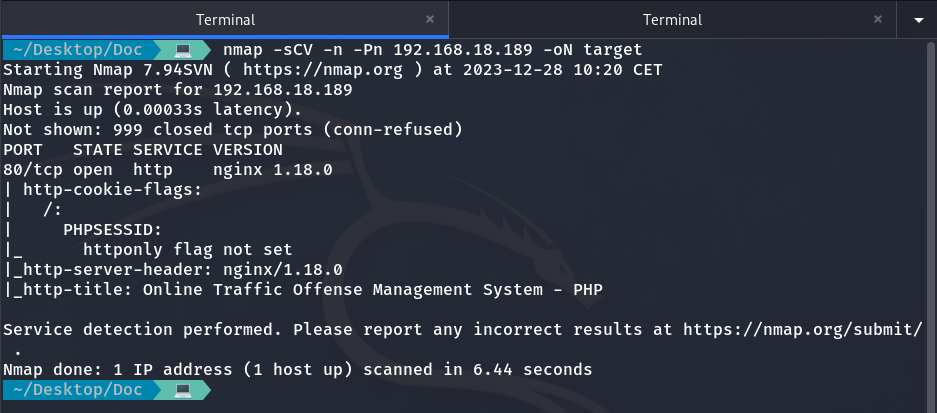
Task: Click the 'Nmap done' summary line
Action: [x=297, y=369]
